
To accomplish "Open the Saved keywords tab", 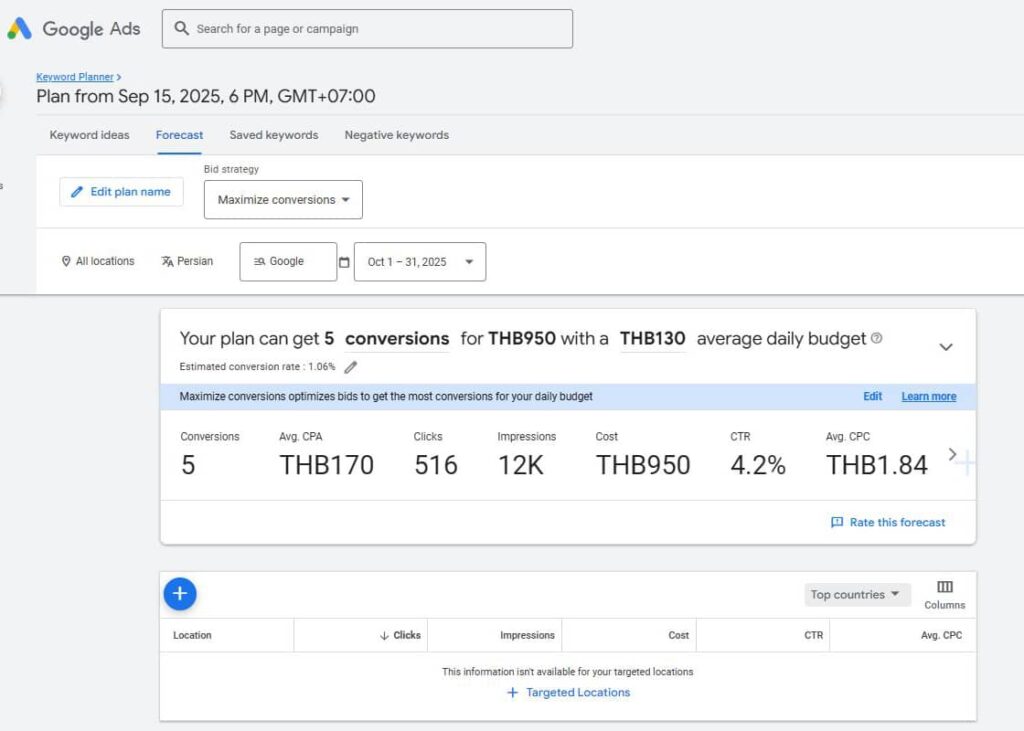I will click(273, 135).
